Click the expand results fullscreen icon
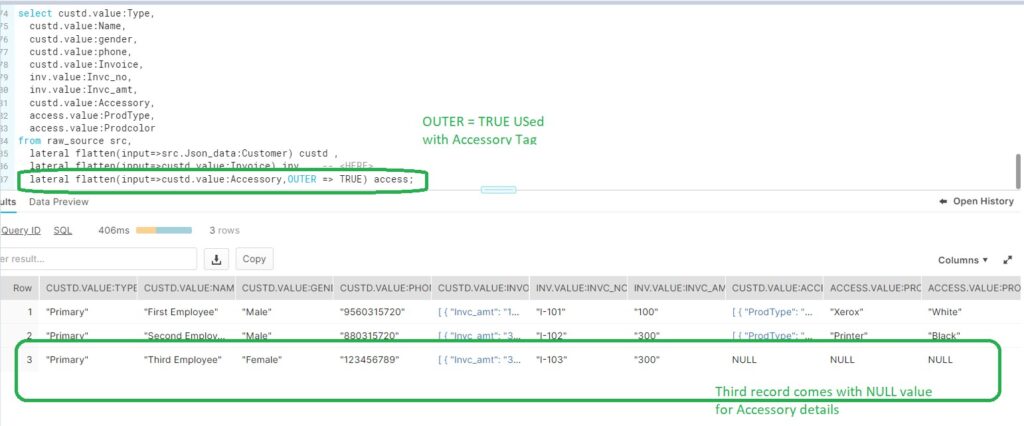1024x426 pixels. click(1007, 260)
